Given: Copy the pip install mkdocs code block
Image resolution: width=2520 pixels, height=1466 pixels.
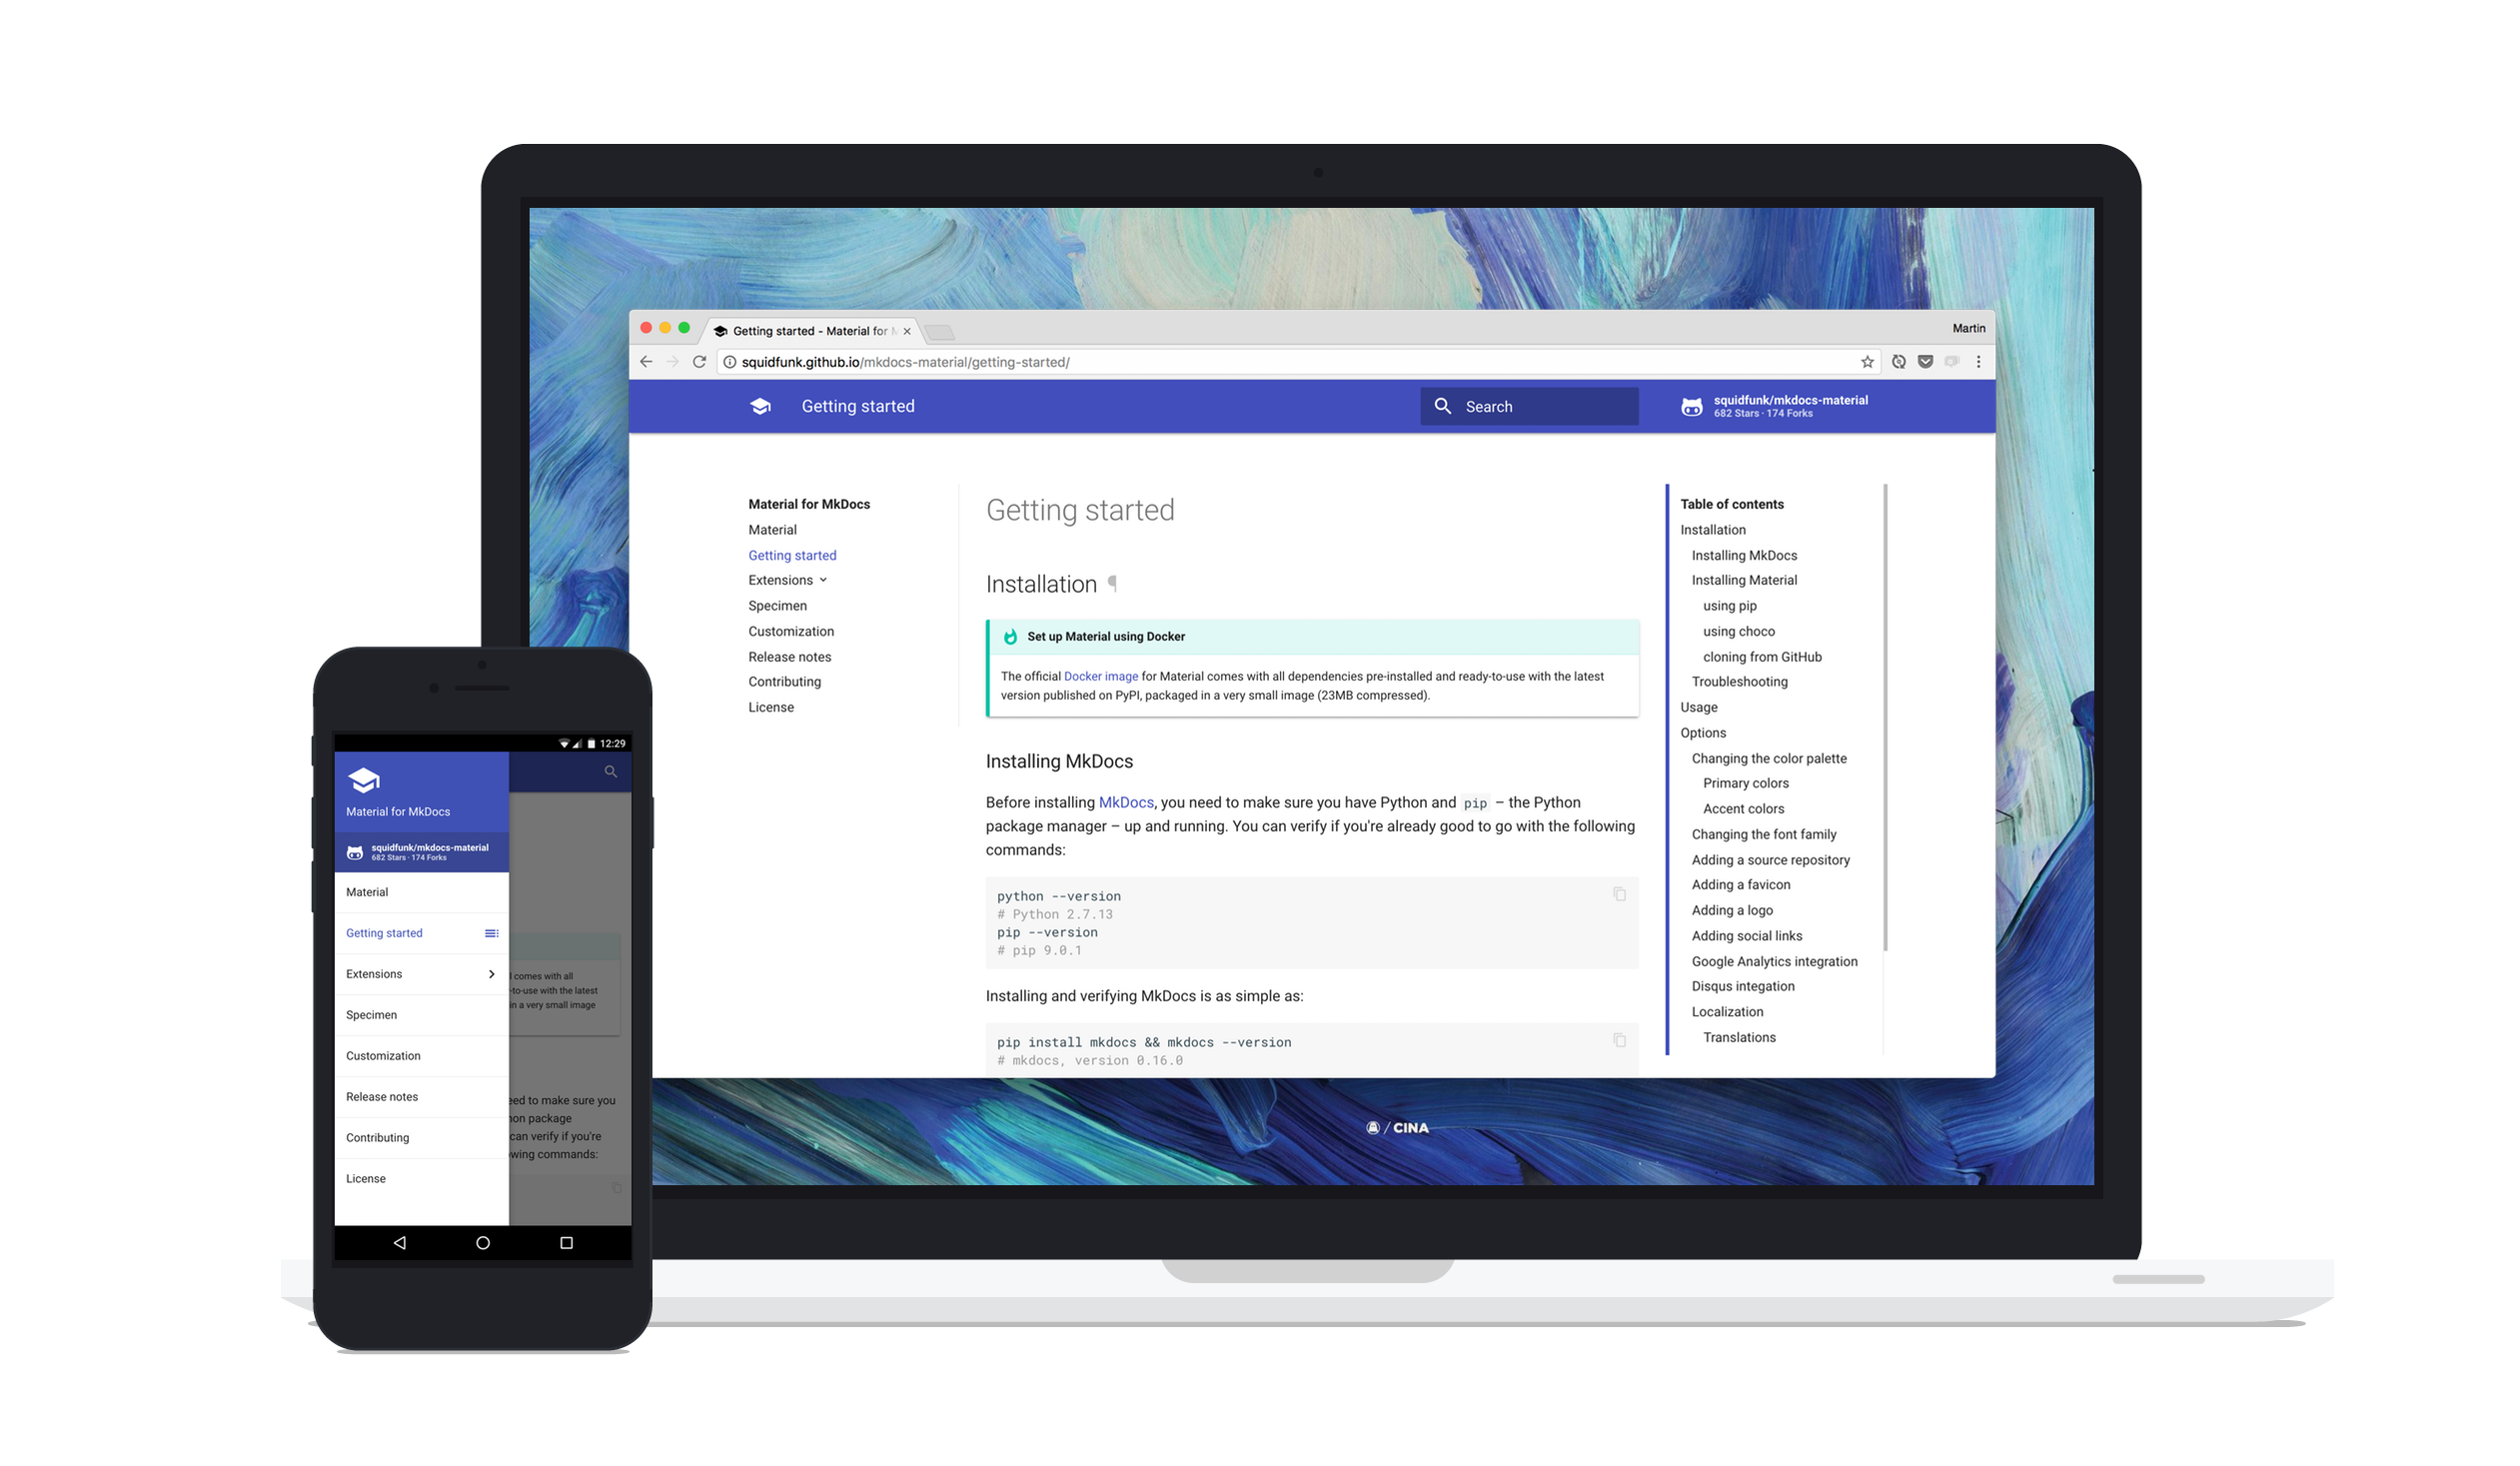Looking at the screenshot, I should [x=1619, y=1040].
